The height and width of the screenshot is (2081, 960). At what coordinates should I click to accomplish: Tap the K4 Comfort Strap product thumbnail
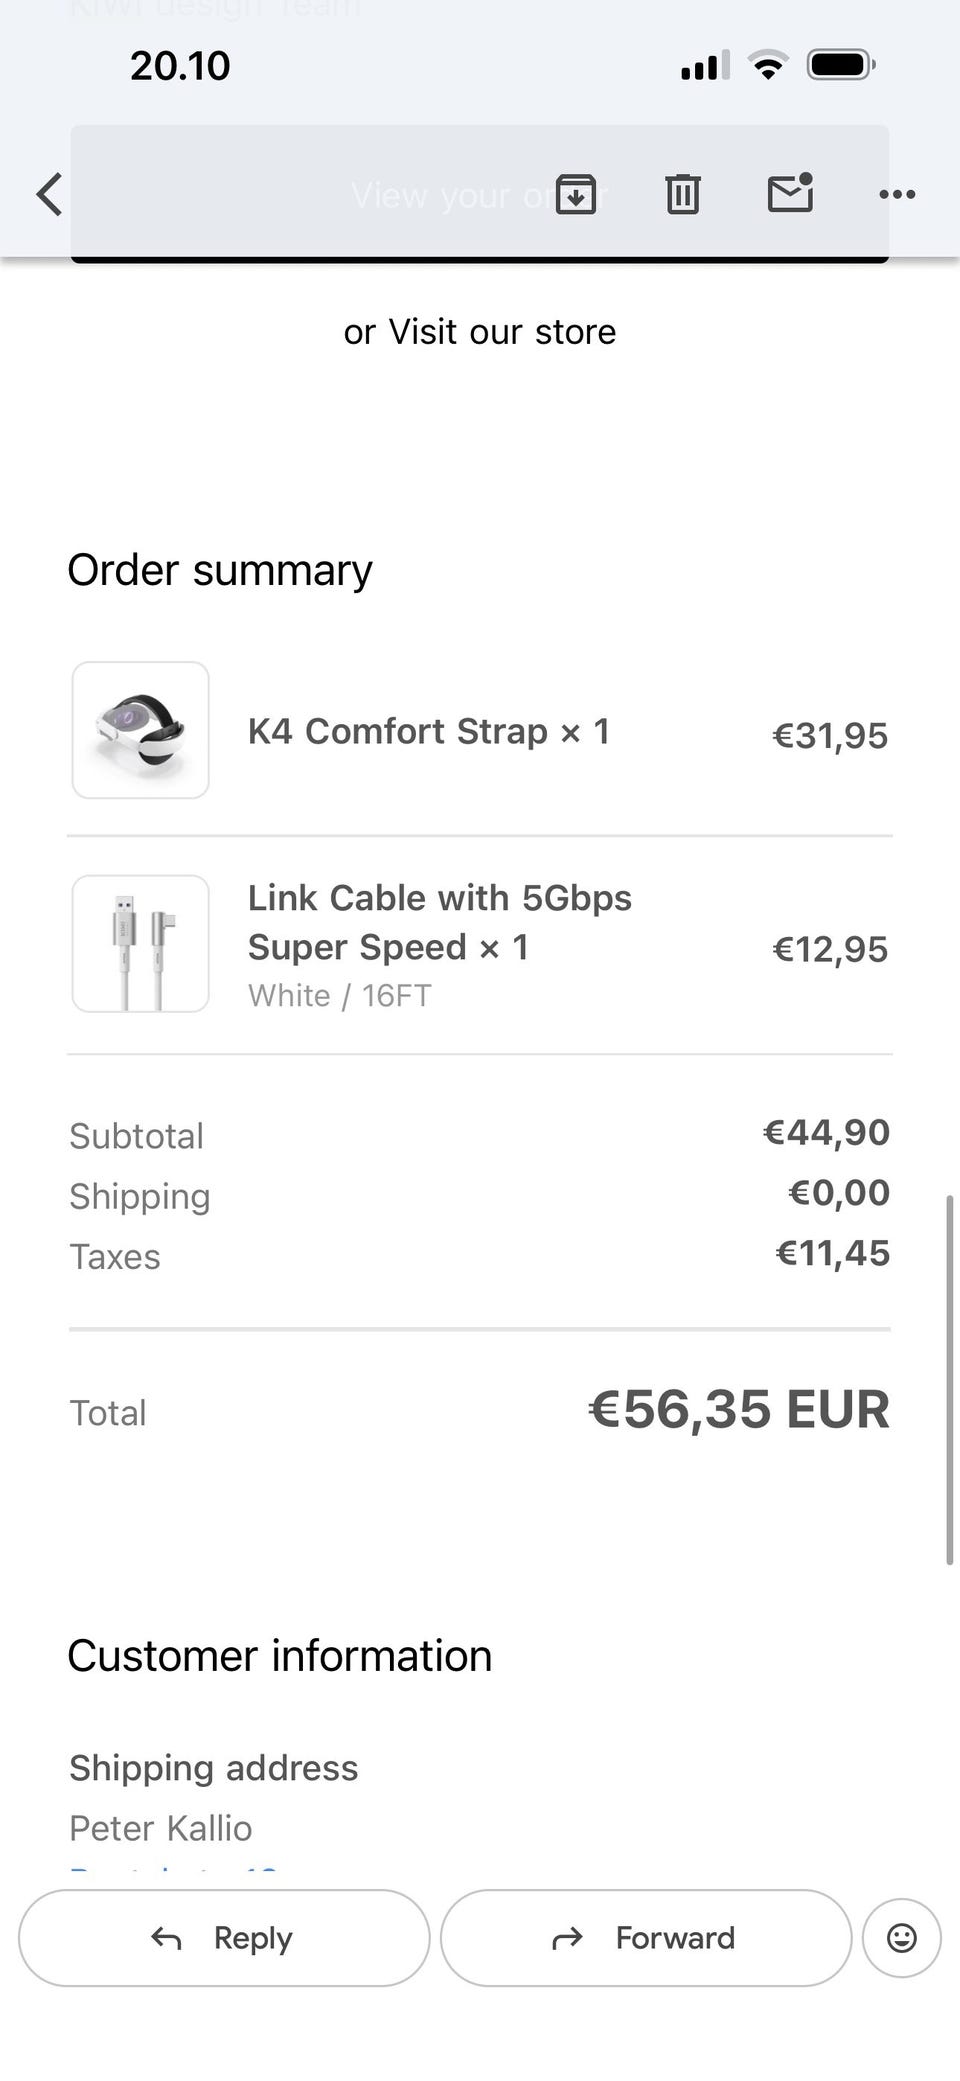click(x=141, y=730)
